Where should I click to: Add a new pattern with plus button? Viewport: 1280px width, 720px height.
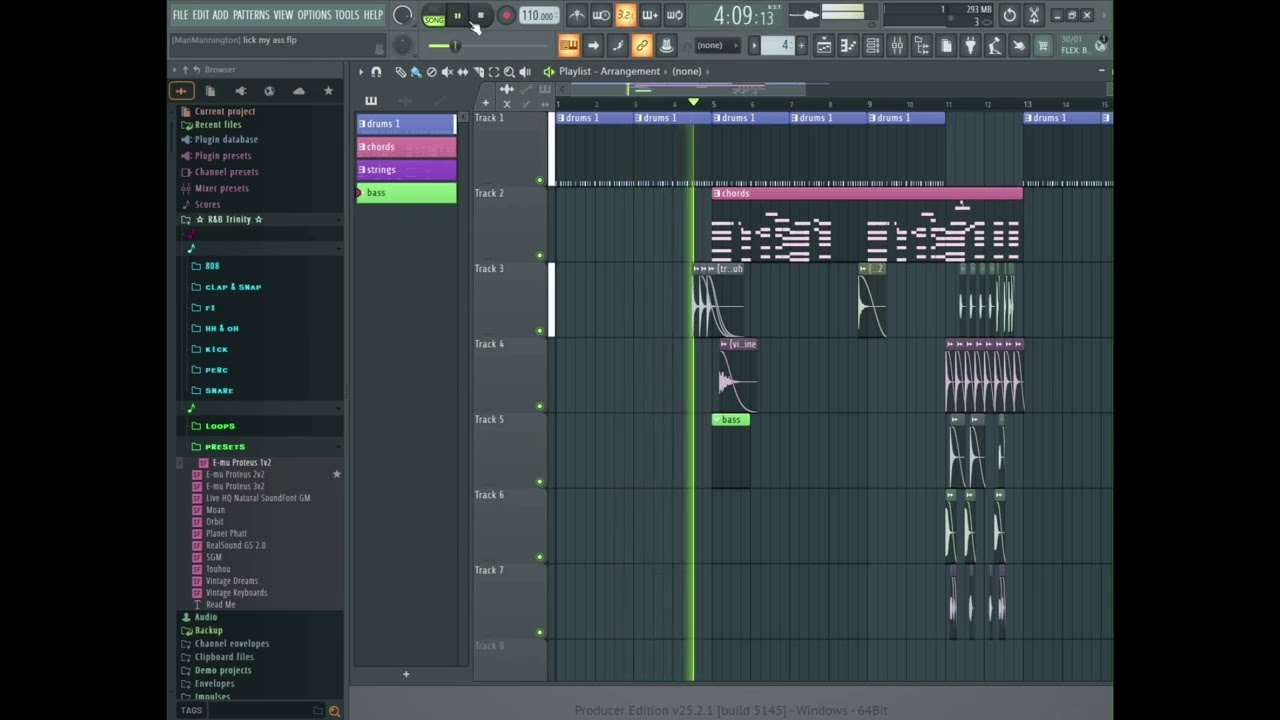click(x=406, y=674)
